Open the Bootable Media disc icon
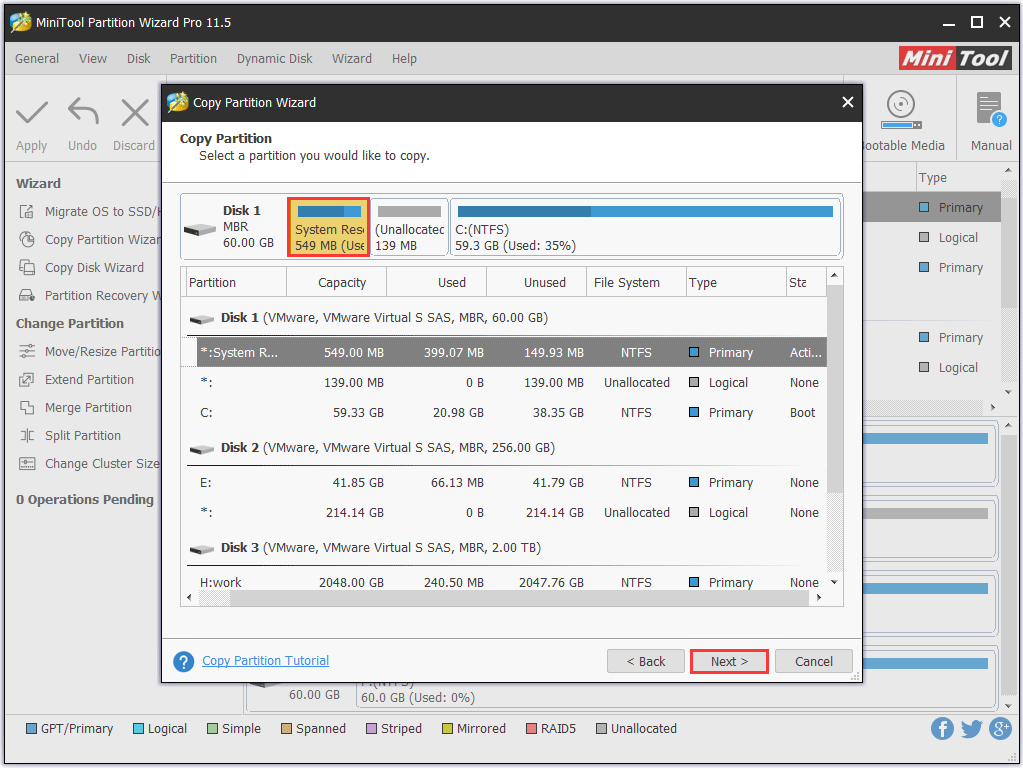 pyautogui.click(x=901, y=110)
